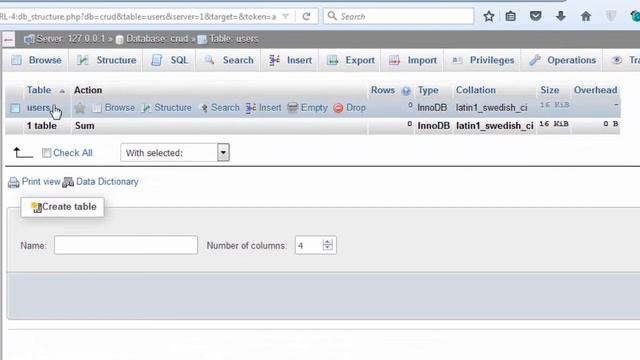This screenshot has height=360, width=640.
Task: Open the downloads arrow icon
Action: [561, 16]
